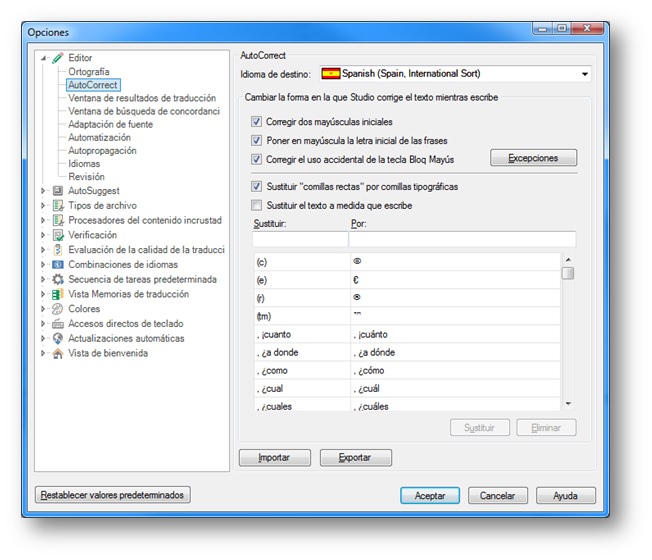This screenshot has width=652, height=560.
Task: Enable Sustituir el texto a medida que escribe
Action: click(x=257, y=205)
